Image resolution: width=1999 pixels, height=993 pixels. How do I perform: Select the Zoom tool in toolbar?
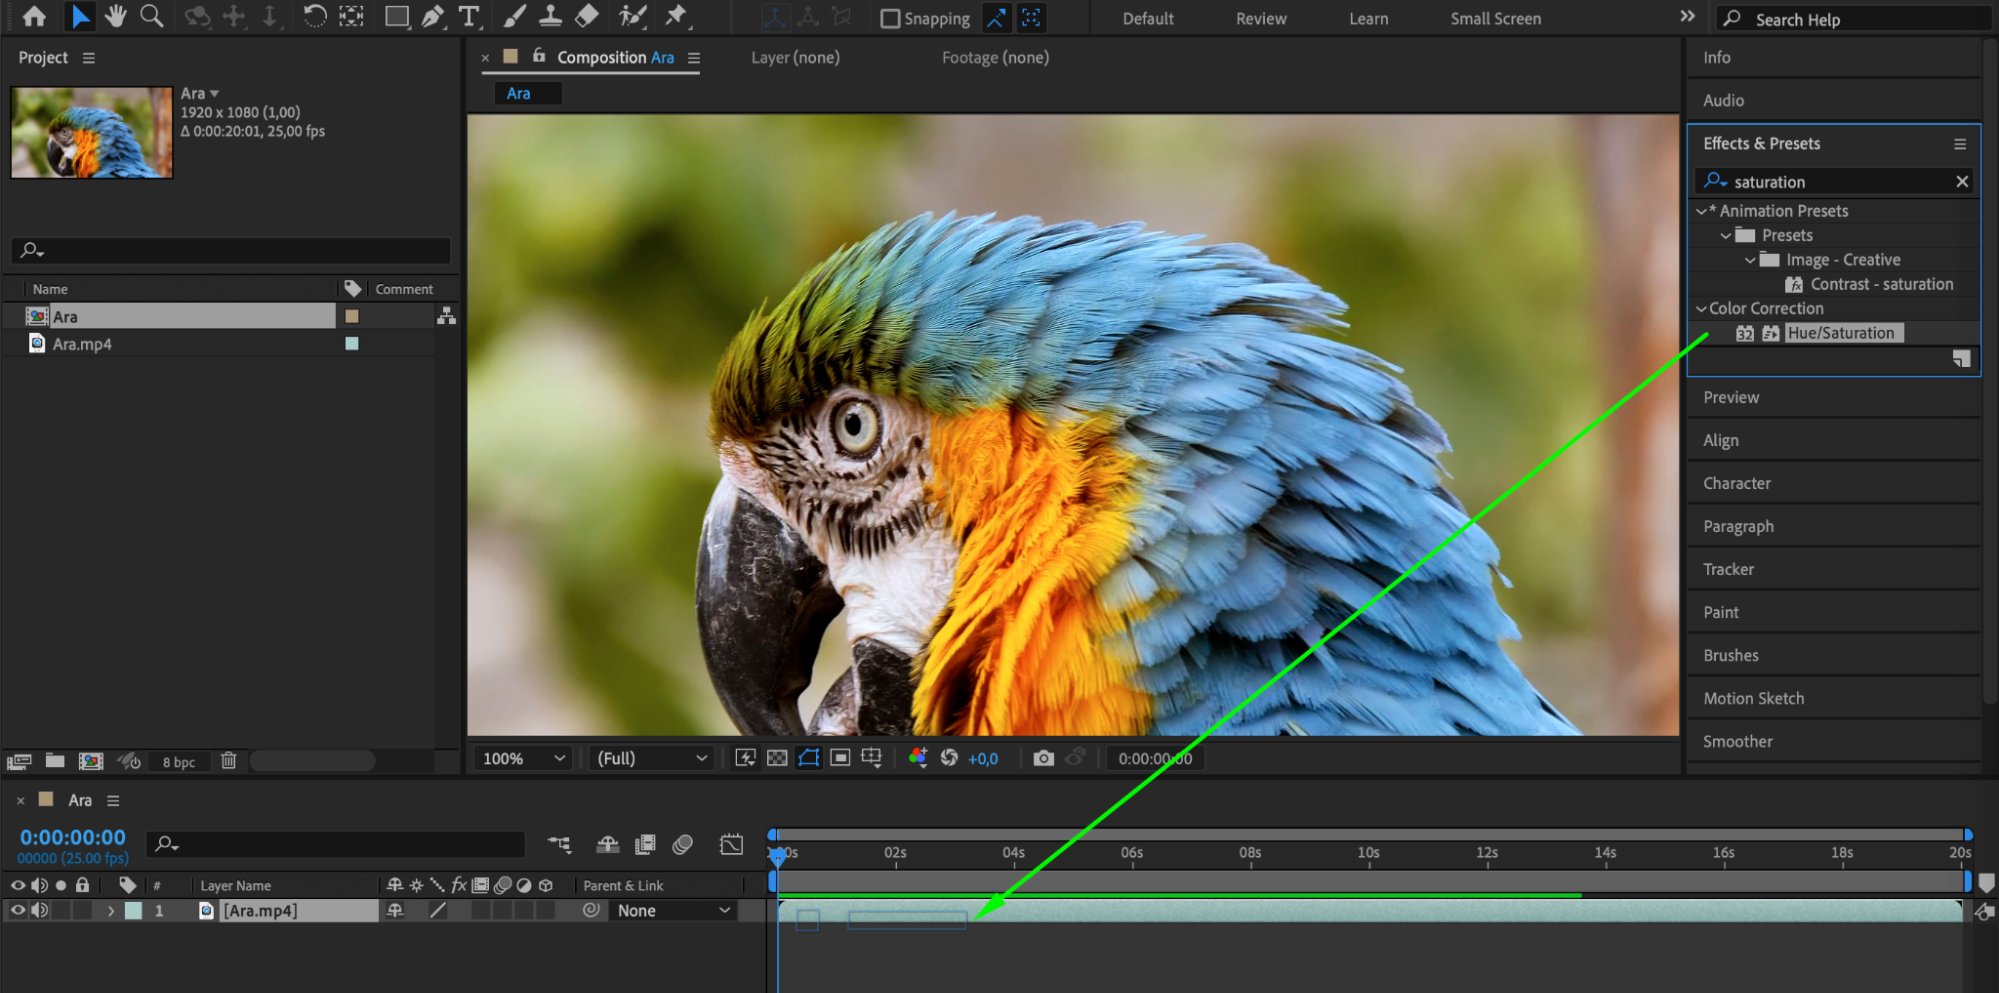(x=152, y=16)
